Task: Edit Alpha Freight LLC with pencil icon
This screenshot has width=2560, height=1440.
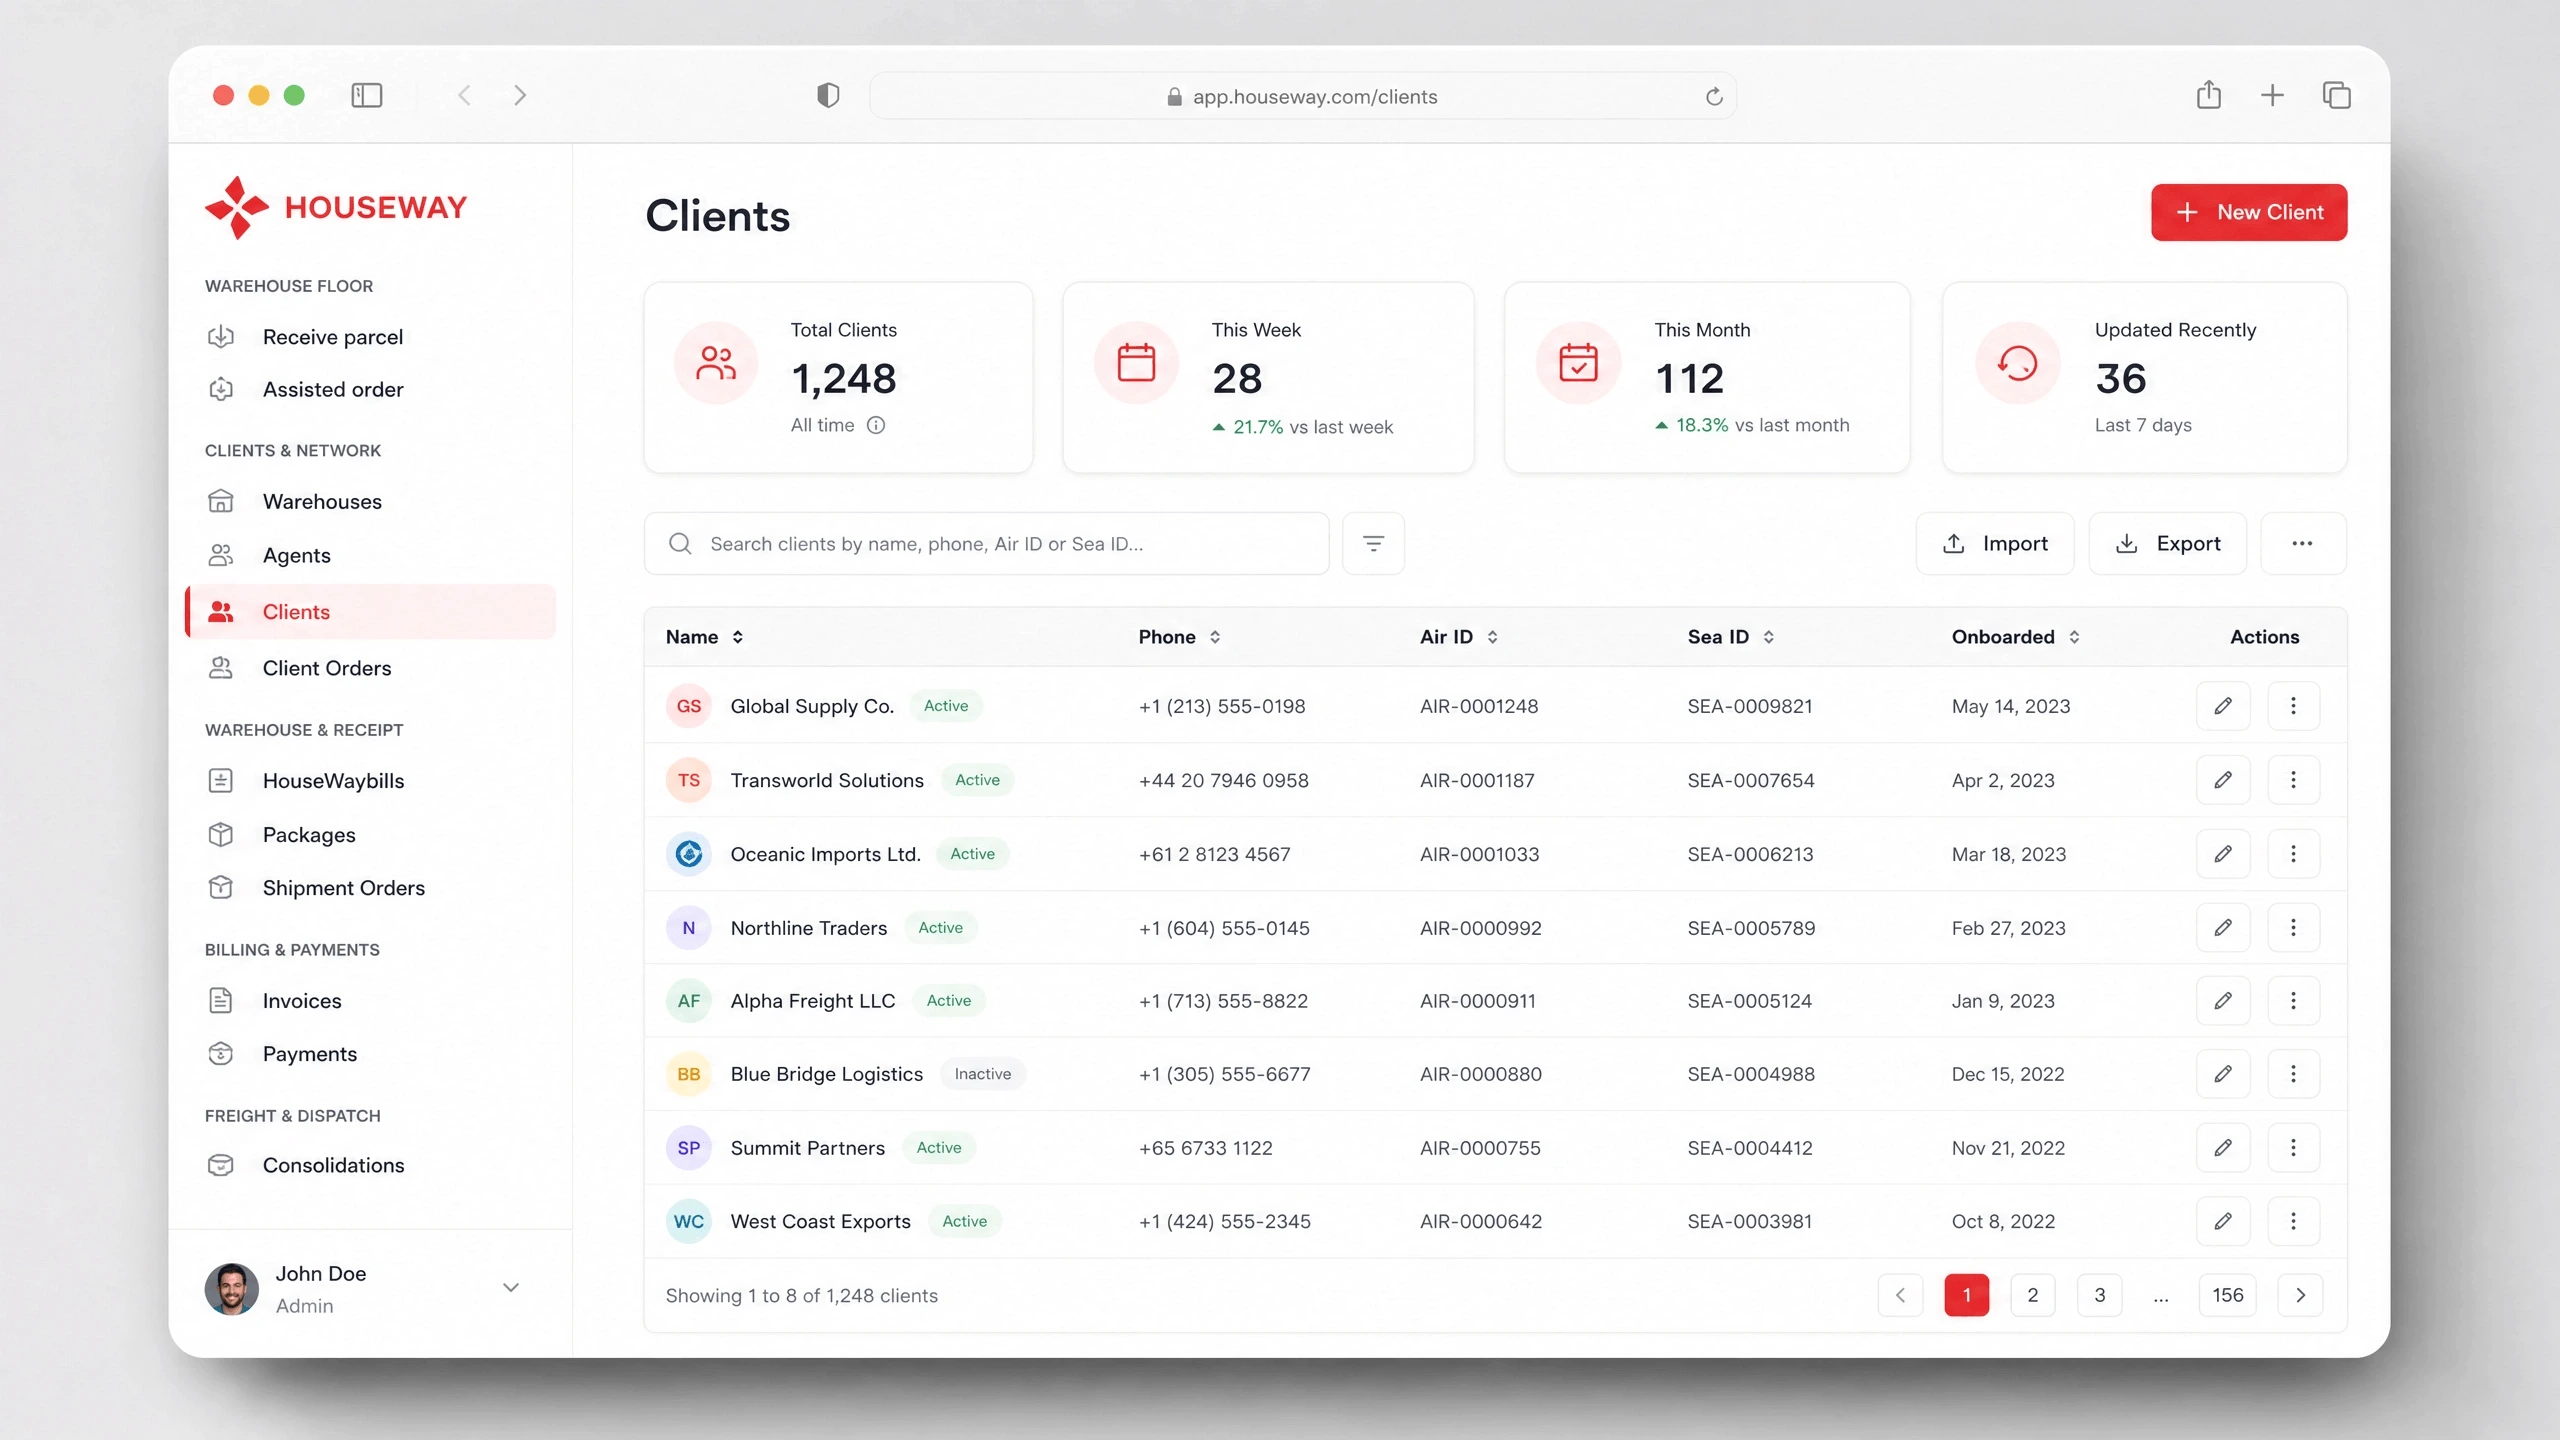Action: click(2223, 1001)
